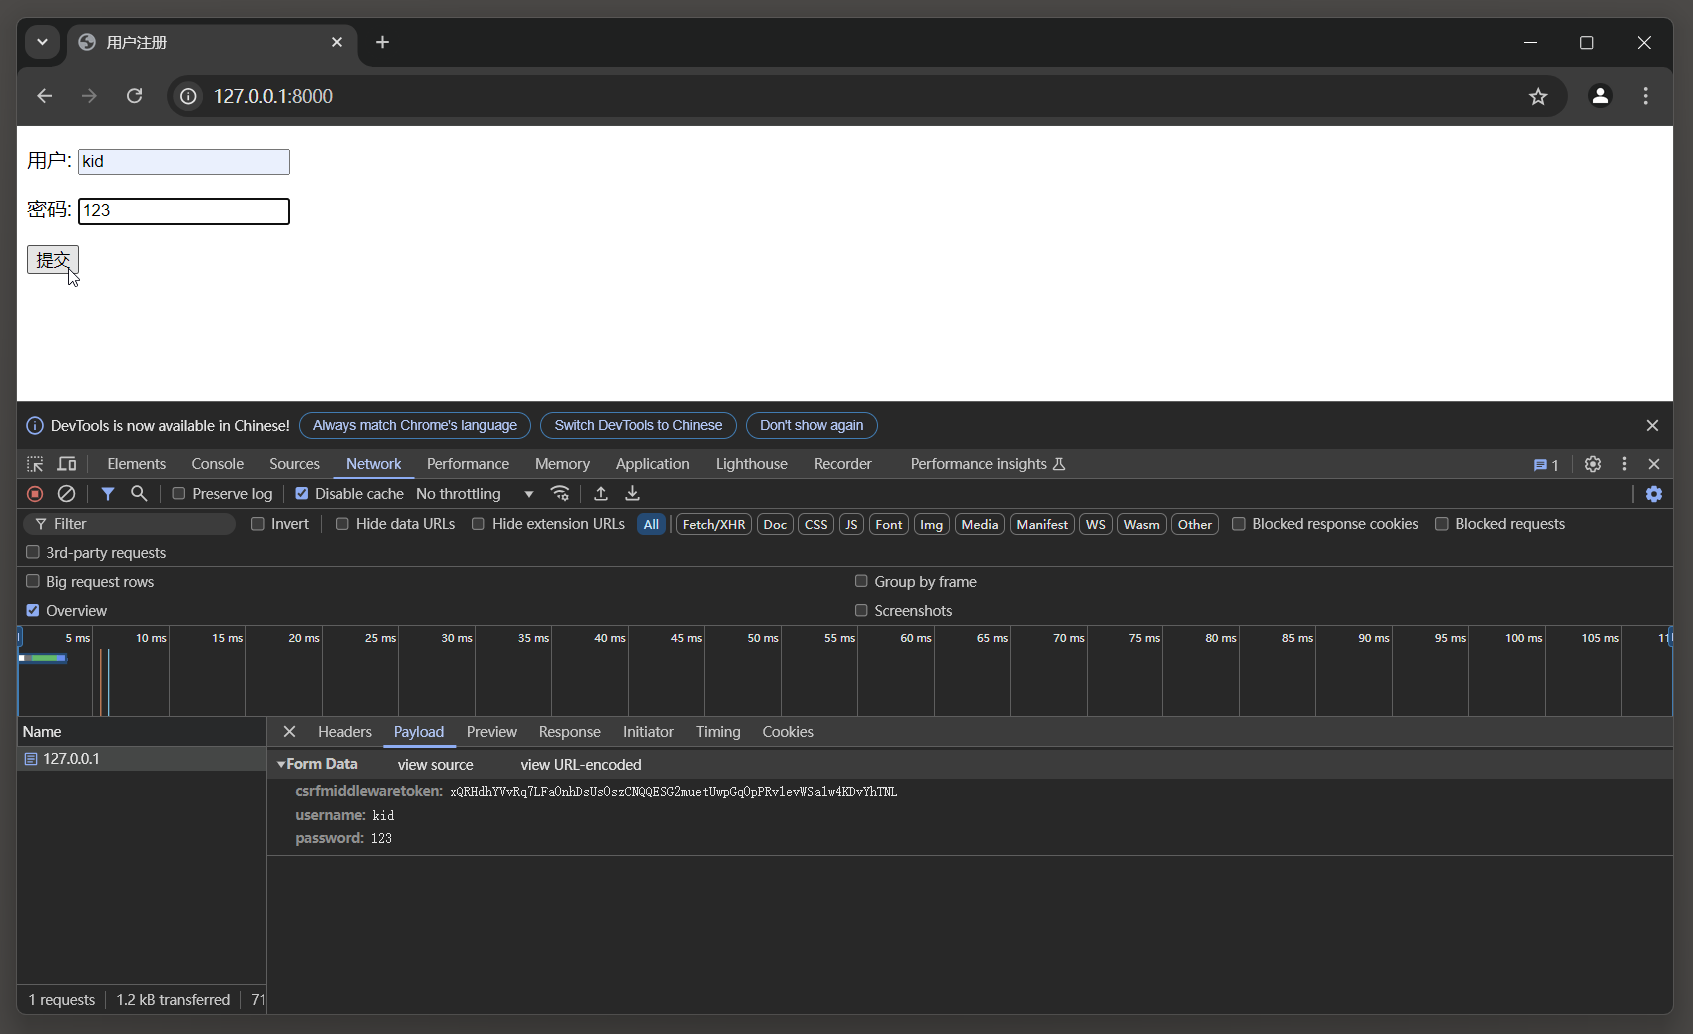
Task: Filter requests by Fetch/XHR
Action: [x=714, y=525]
